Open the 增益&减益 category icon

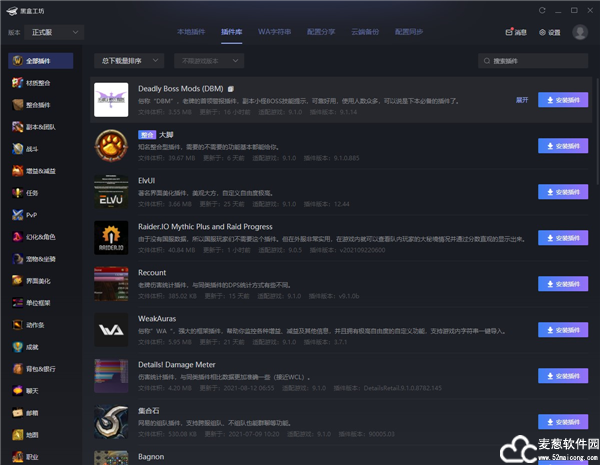tap(17, 171)
